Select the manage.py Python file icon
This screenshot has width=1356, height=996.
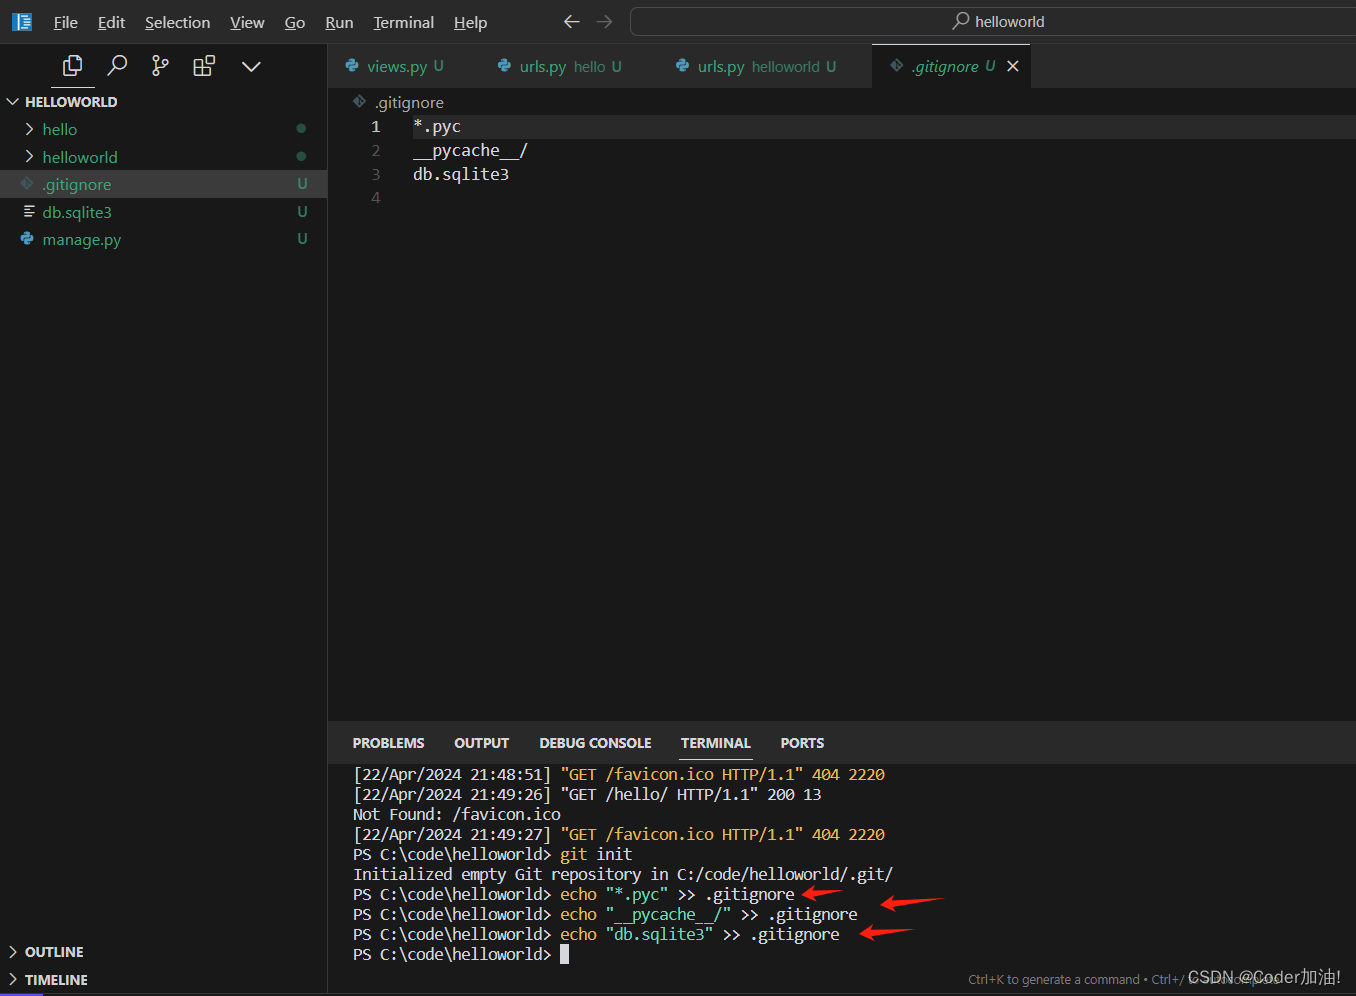pos(26,239)
